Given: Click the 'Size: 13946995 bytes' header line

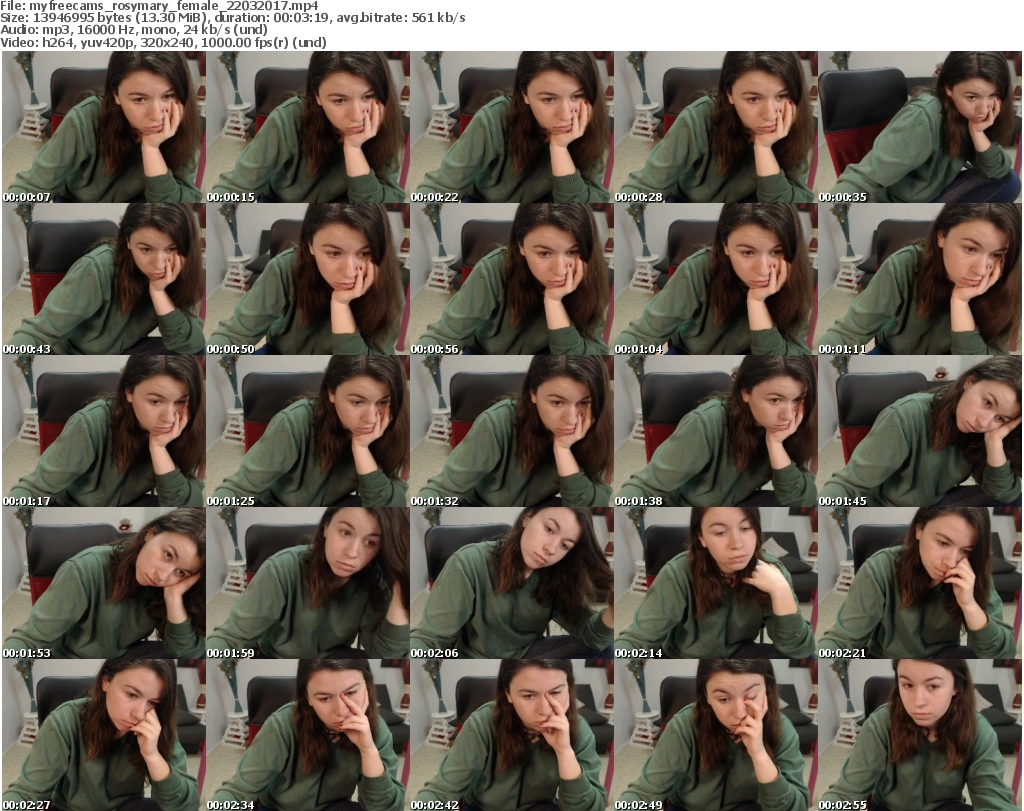Looking at the screenshot, I should click(232, 18).
